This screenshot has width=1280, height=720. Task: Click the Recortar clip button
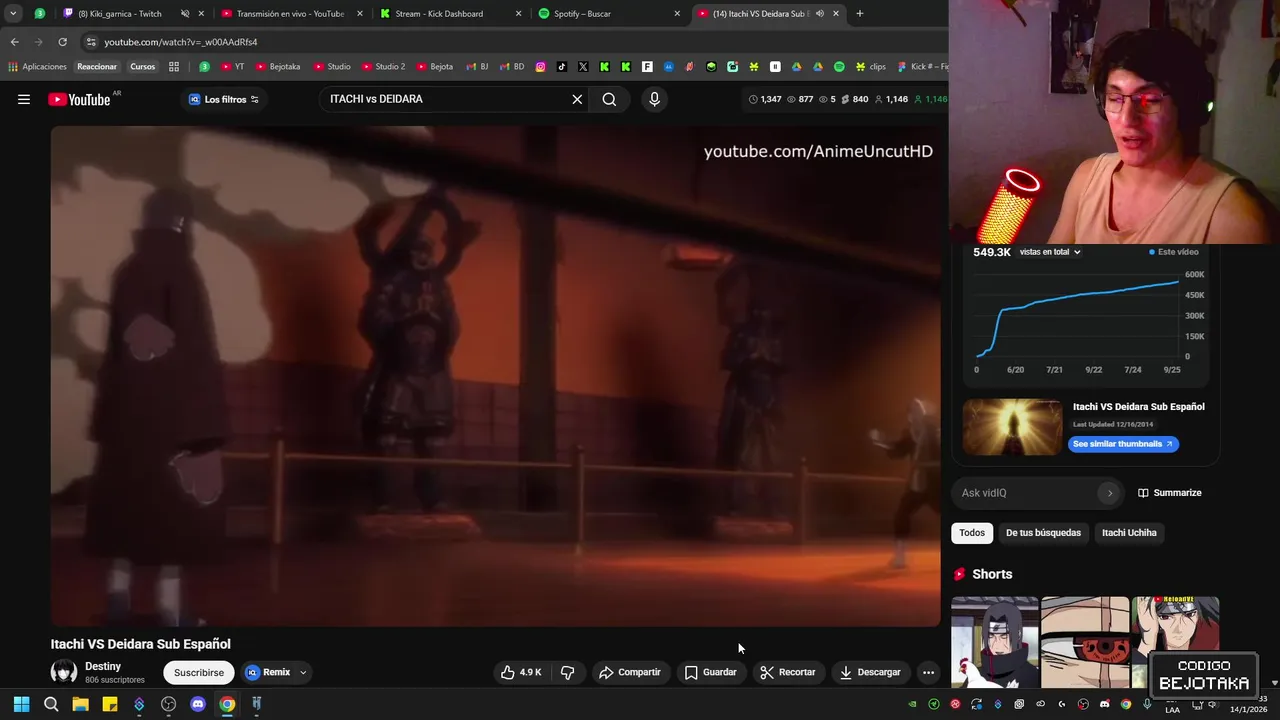pyautogui.click(x=788, y=672)
